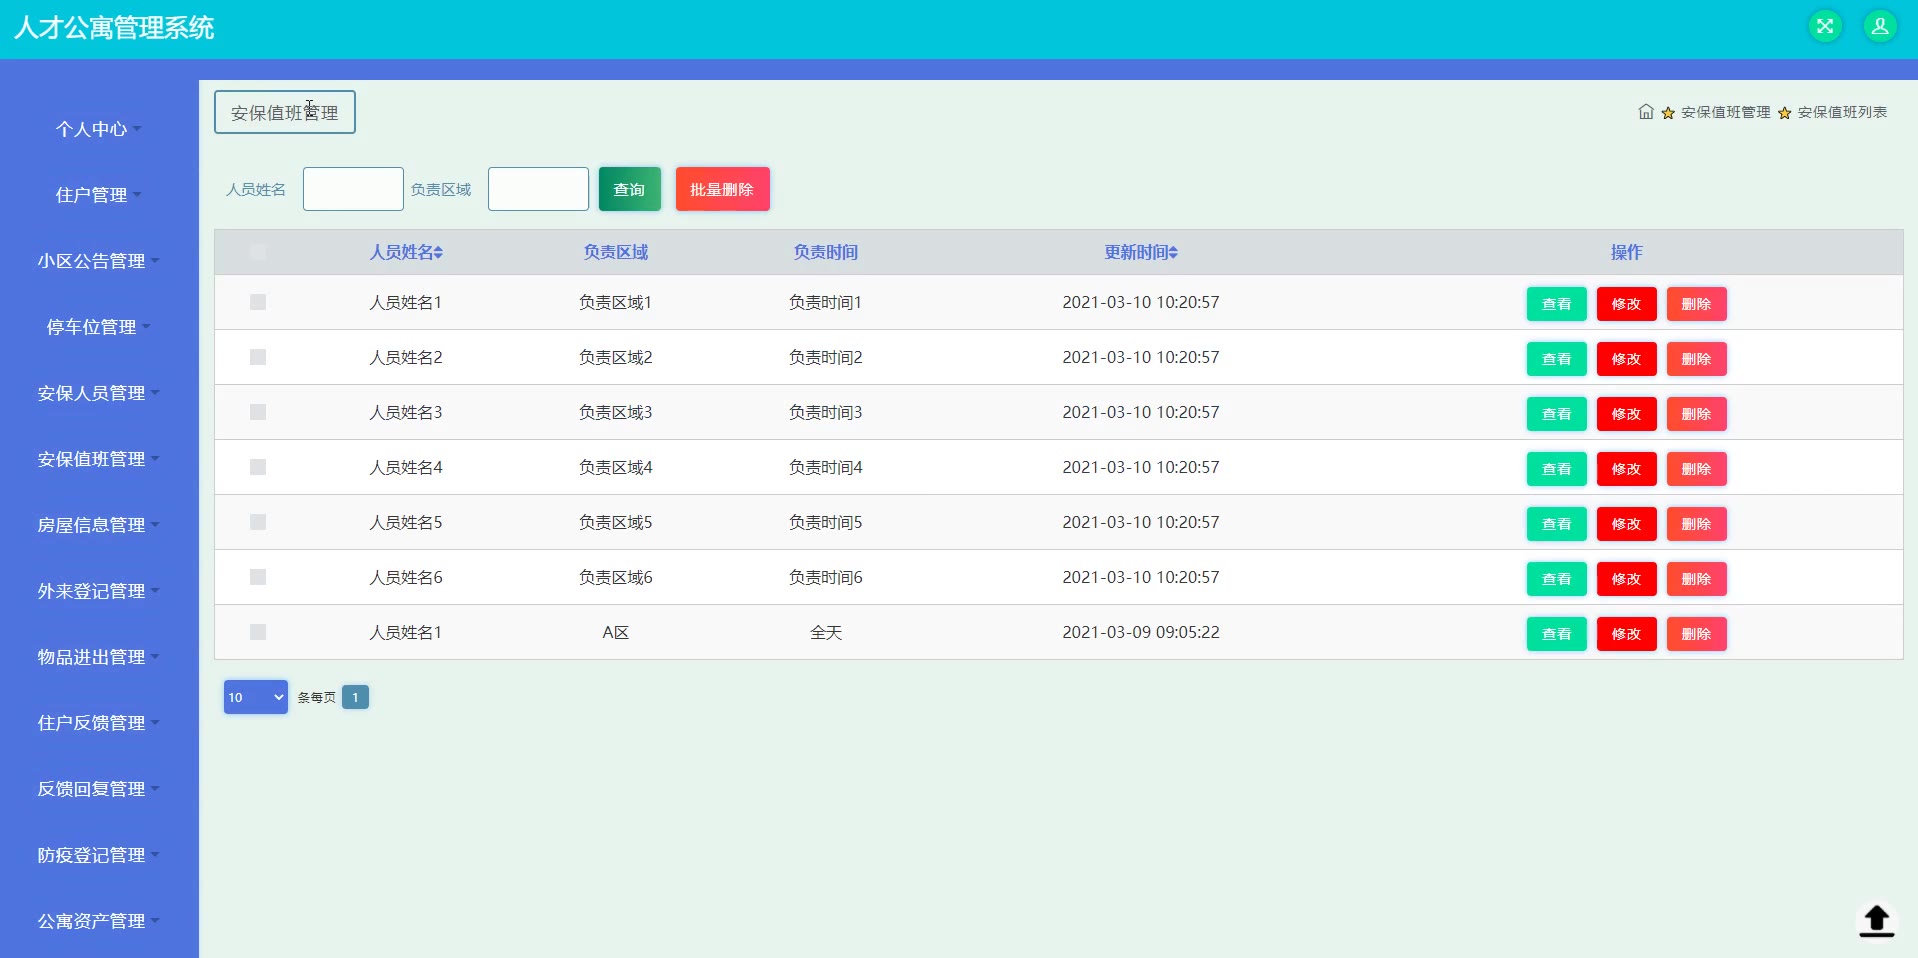Select the checkbox for the A区 row
The image size is (1918, 958).
point(258,632)
